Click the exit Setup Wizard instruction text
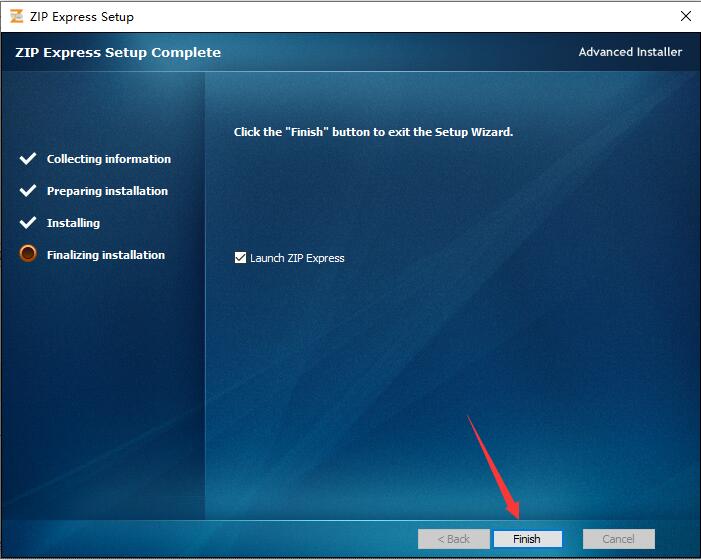This screenshot has height=560, width=701. coord(373,132)
